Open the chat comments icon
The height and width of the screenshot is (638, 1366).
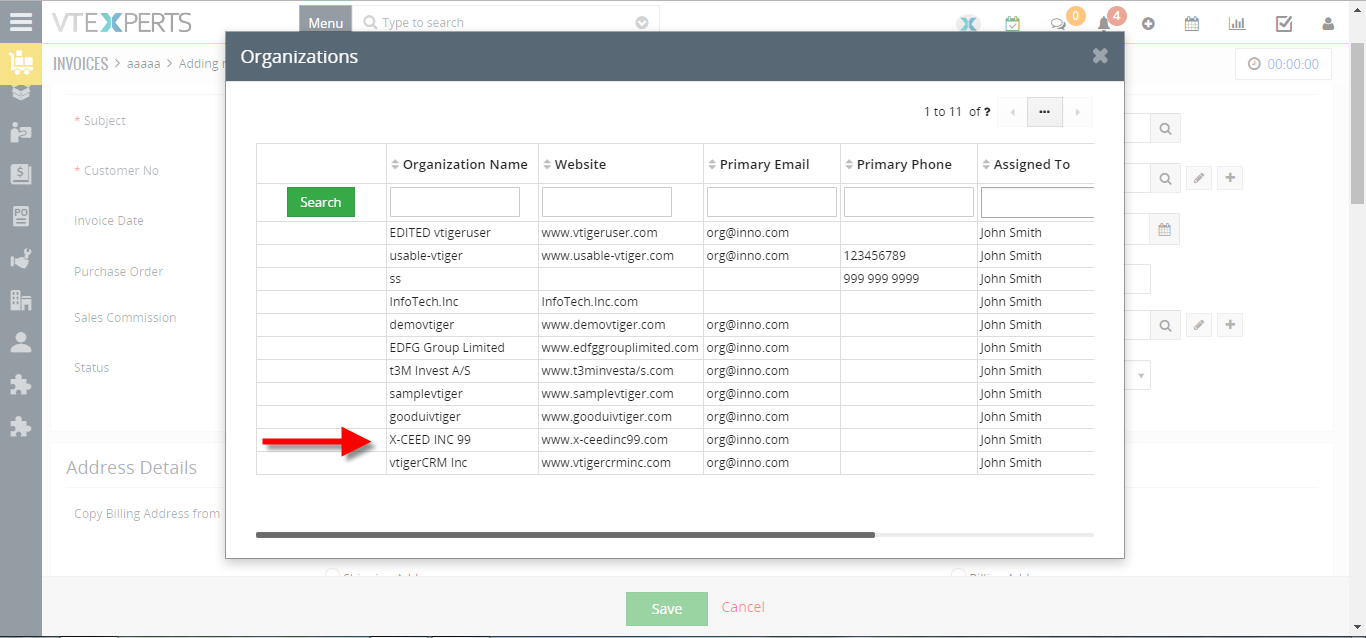pos(1058,24)
